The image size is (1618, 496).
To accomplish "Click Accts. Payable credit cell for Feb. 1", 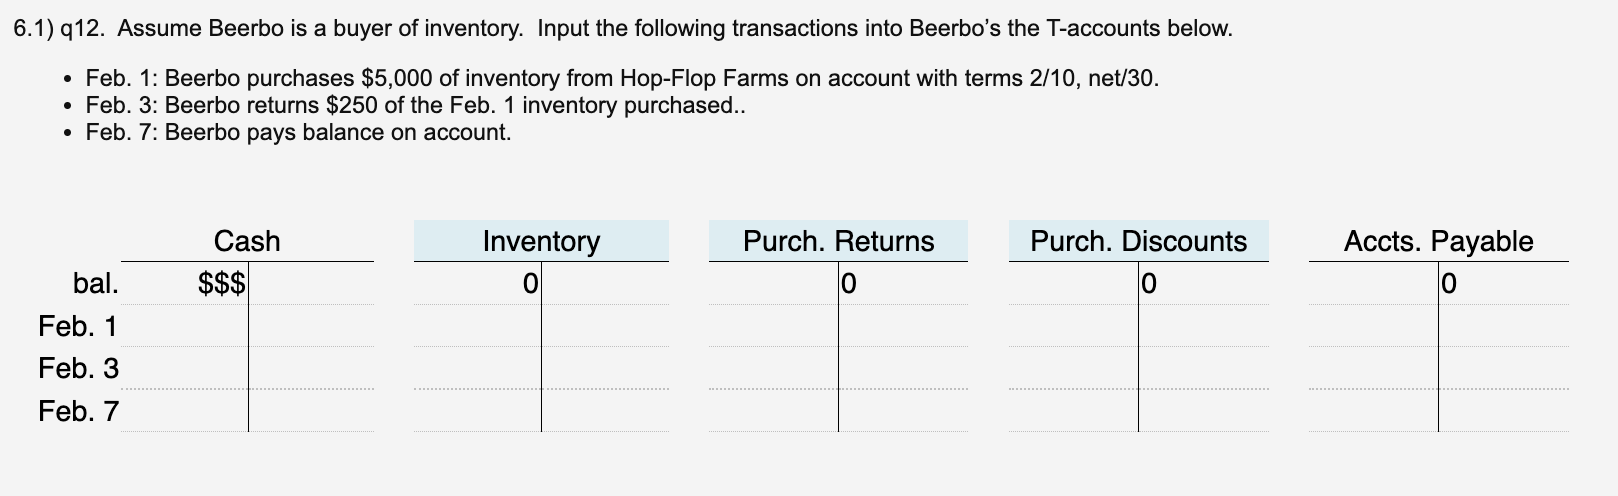I will [1503, 326].
